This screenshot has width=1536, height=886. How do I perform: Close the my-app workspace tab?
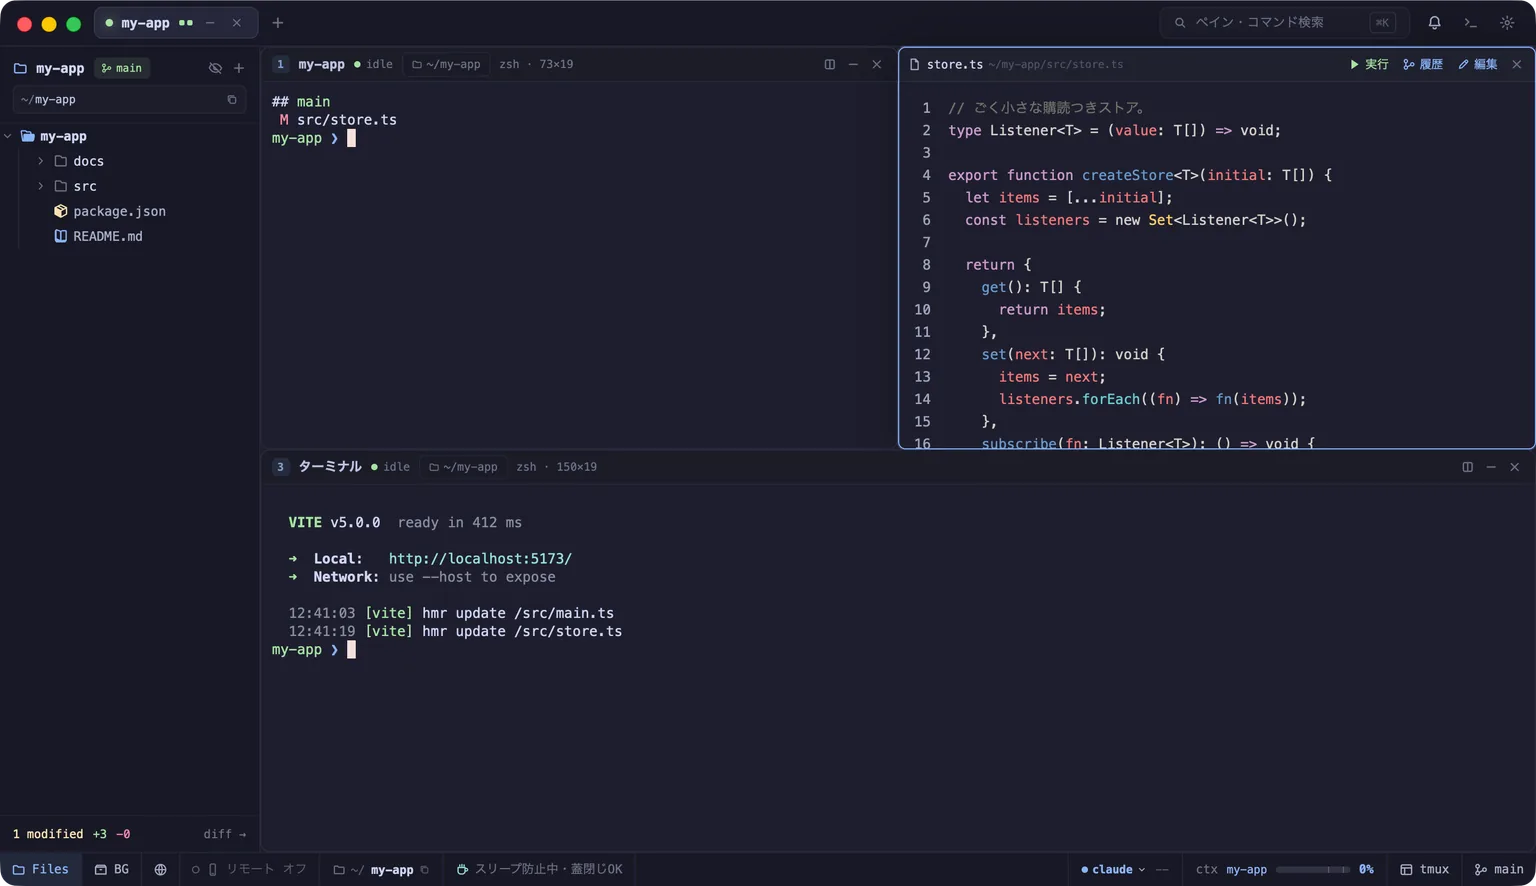point(237,22)
